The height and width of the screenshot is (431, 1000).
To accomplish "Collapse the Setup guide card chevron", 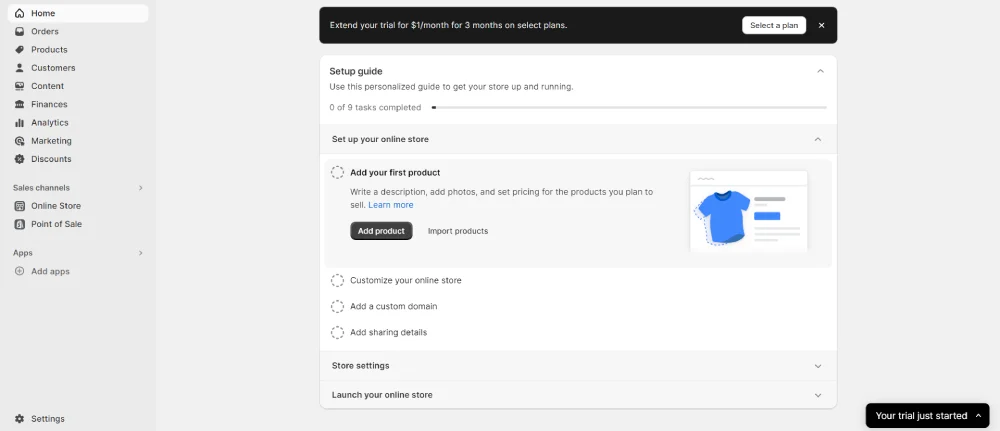I will 820,71.
